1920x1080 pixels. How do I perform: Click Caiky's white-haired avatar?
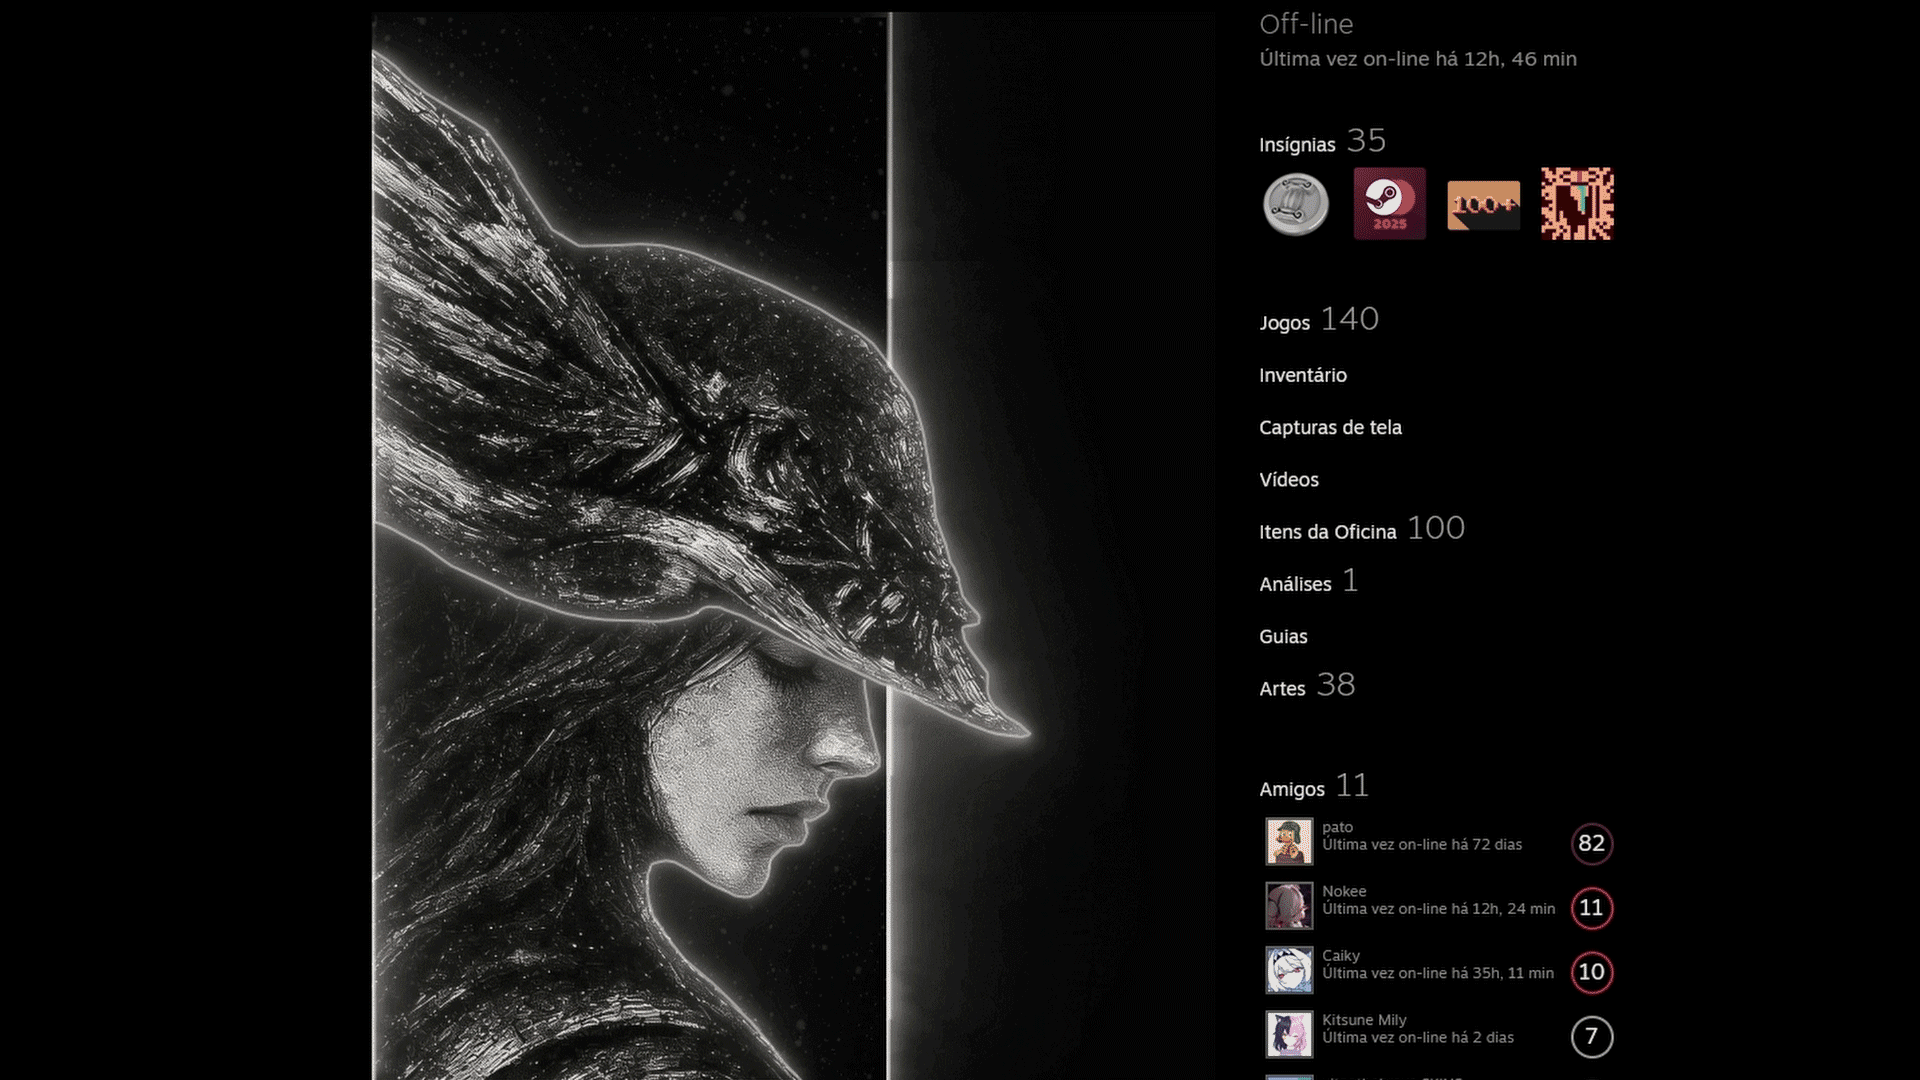click(x=1289, y=970)
